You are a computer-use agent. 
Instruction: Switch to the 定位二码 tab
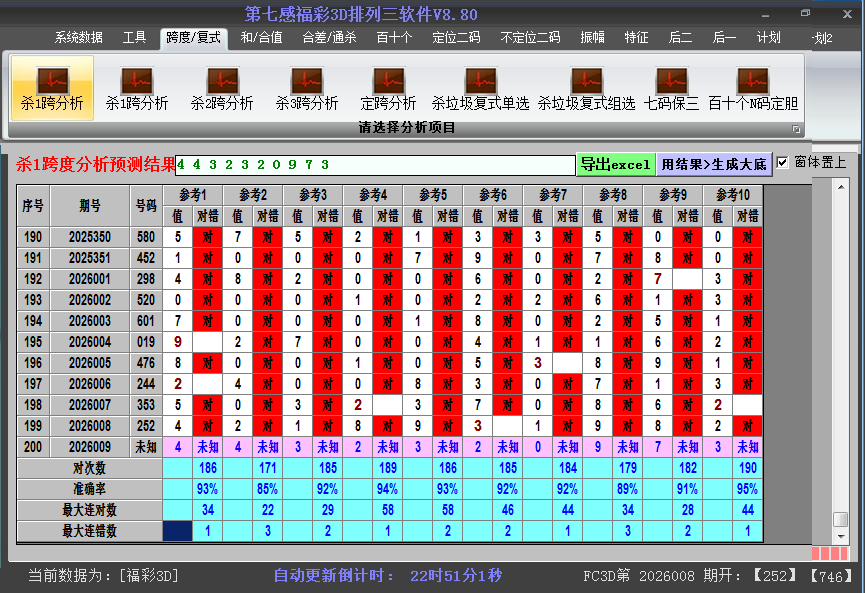click(x=456, y=38)
